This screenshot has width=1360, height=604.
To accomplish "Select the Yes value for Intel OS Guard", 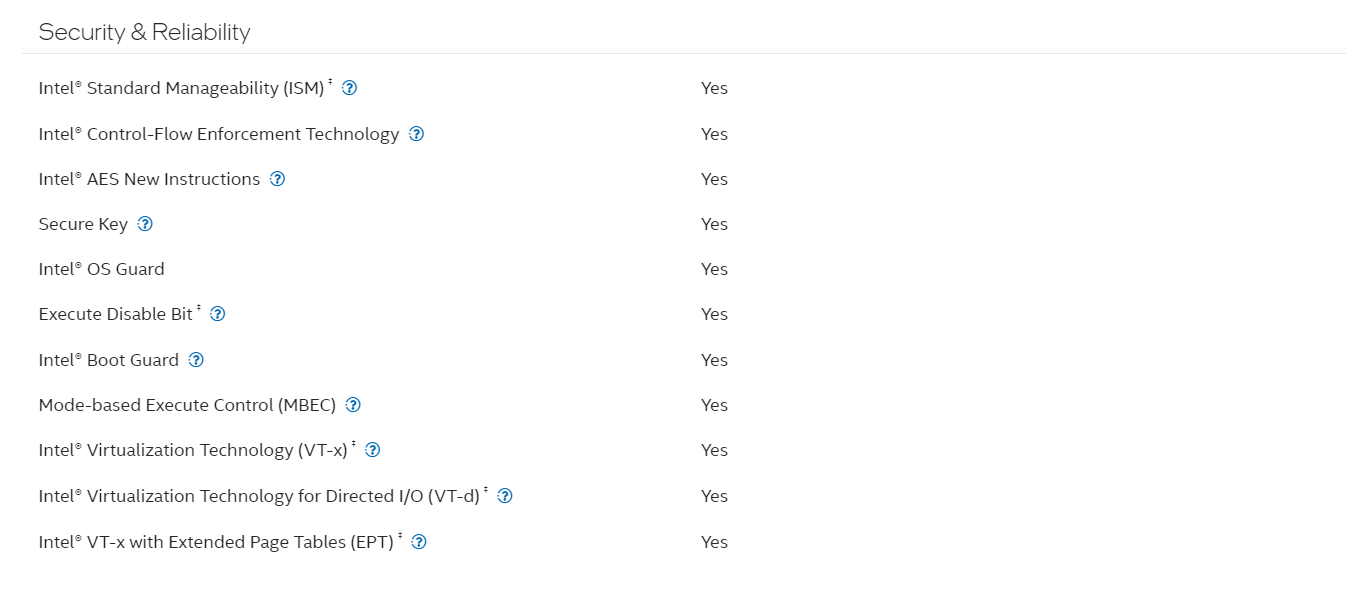I will [714, 269].
